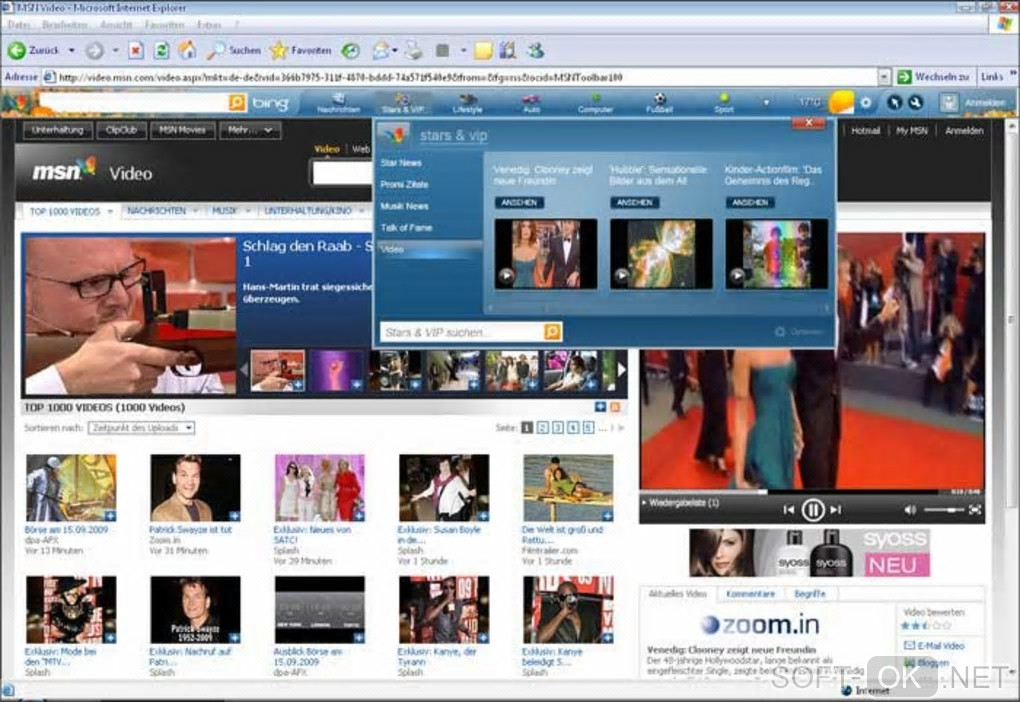Click ANSEHEN under the Hubble video
This screenshot has height=702, width=1020.
[634, 202]
